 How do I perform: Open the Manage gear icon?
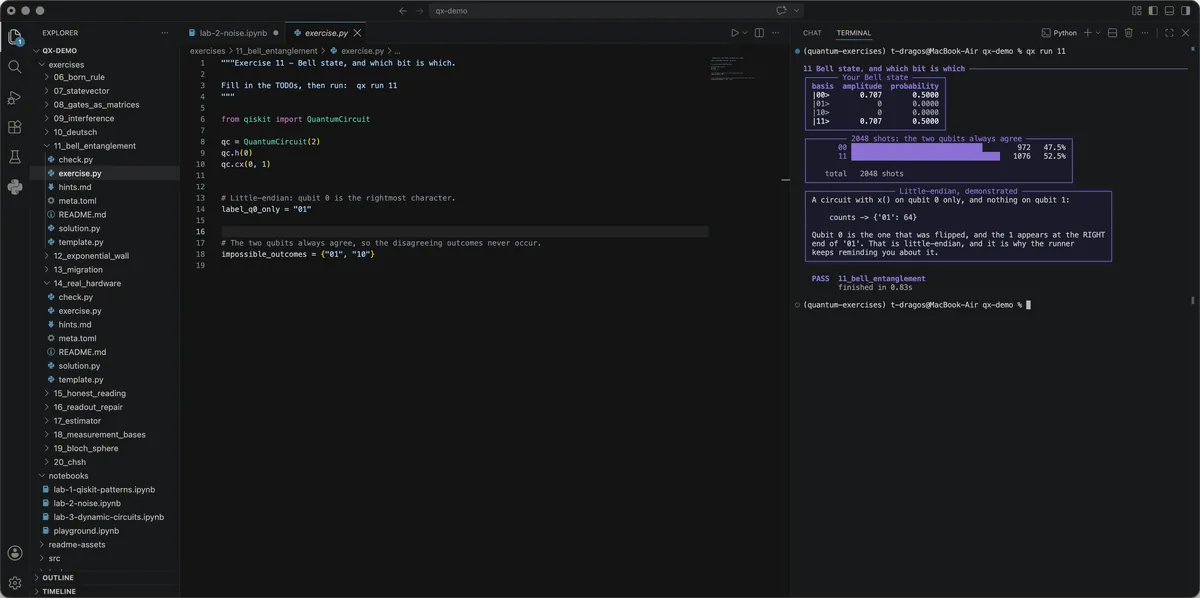pos(15,582)
